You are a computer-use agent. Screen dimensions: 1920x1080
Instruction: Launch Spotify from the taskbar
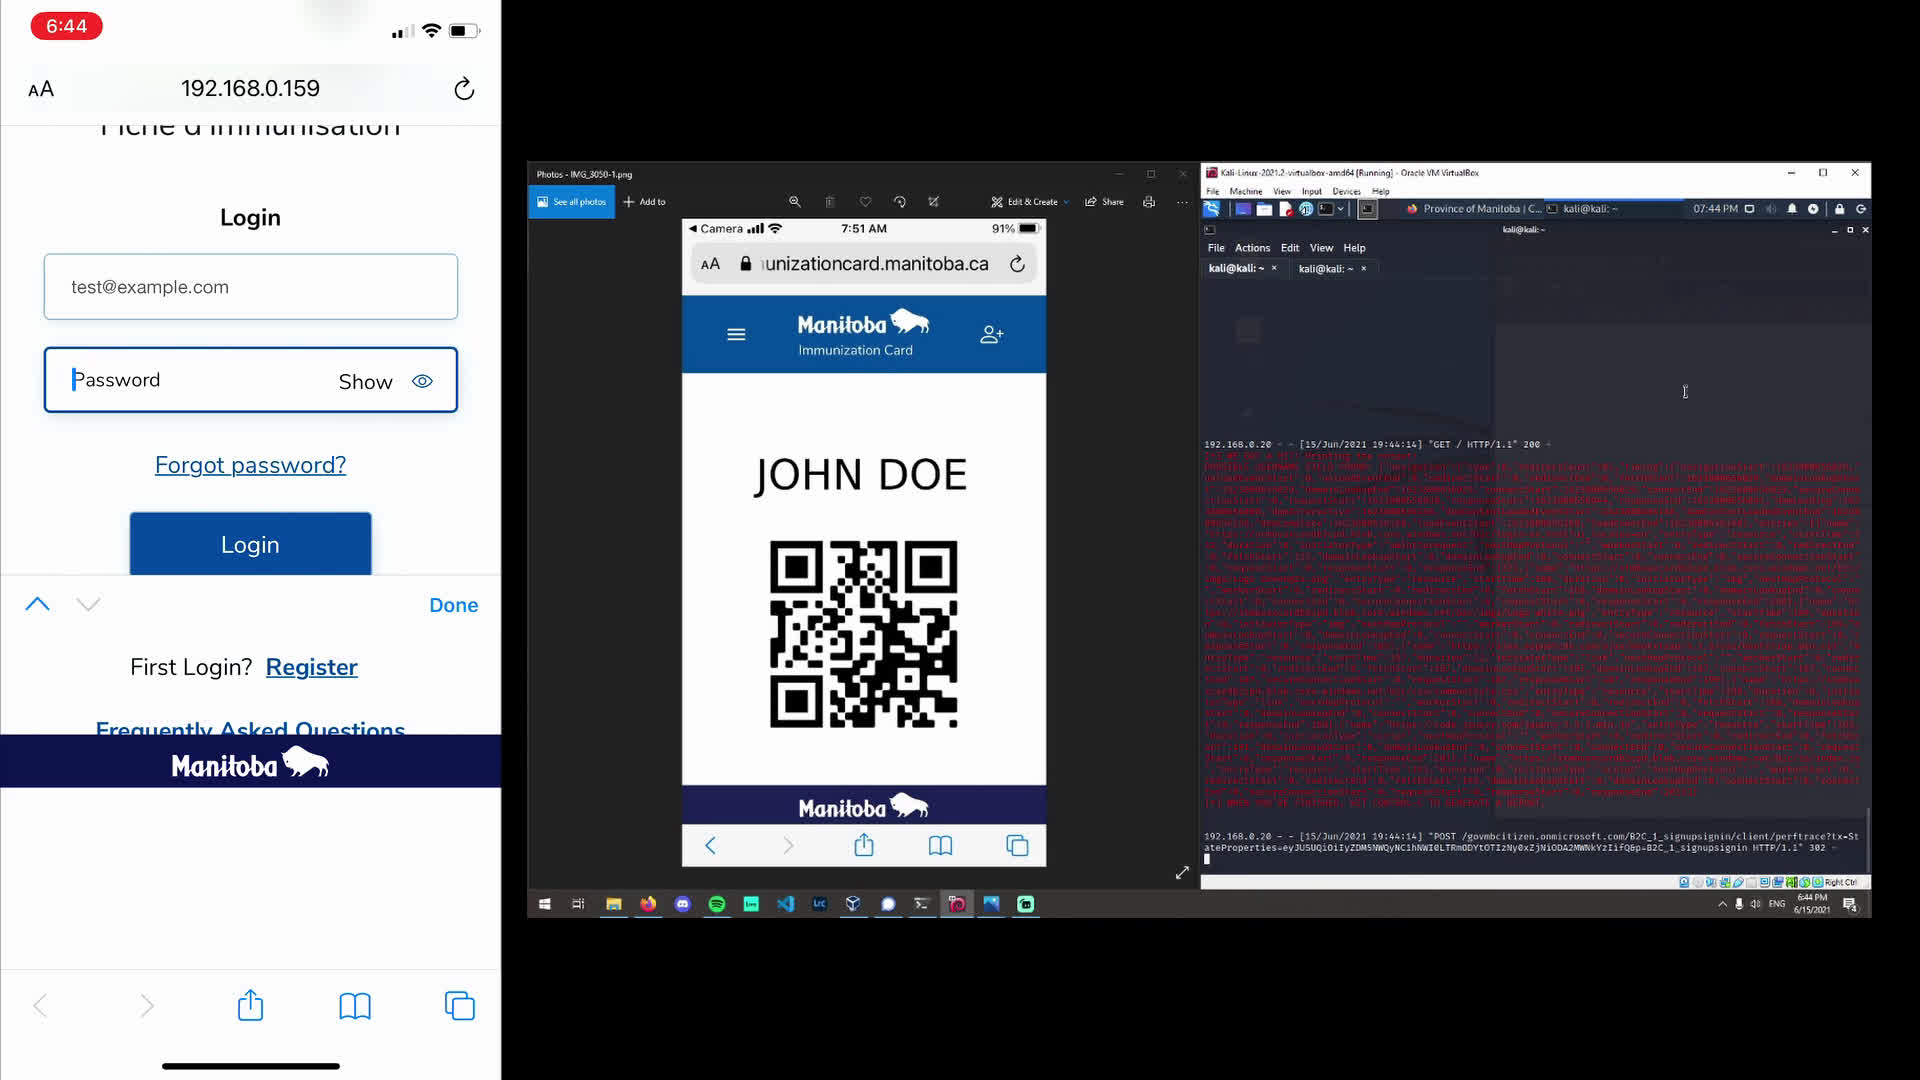(718, 903)
